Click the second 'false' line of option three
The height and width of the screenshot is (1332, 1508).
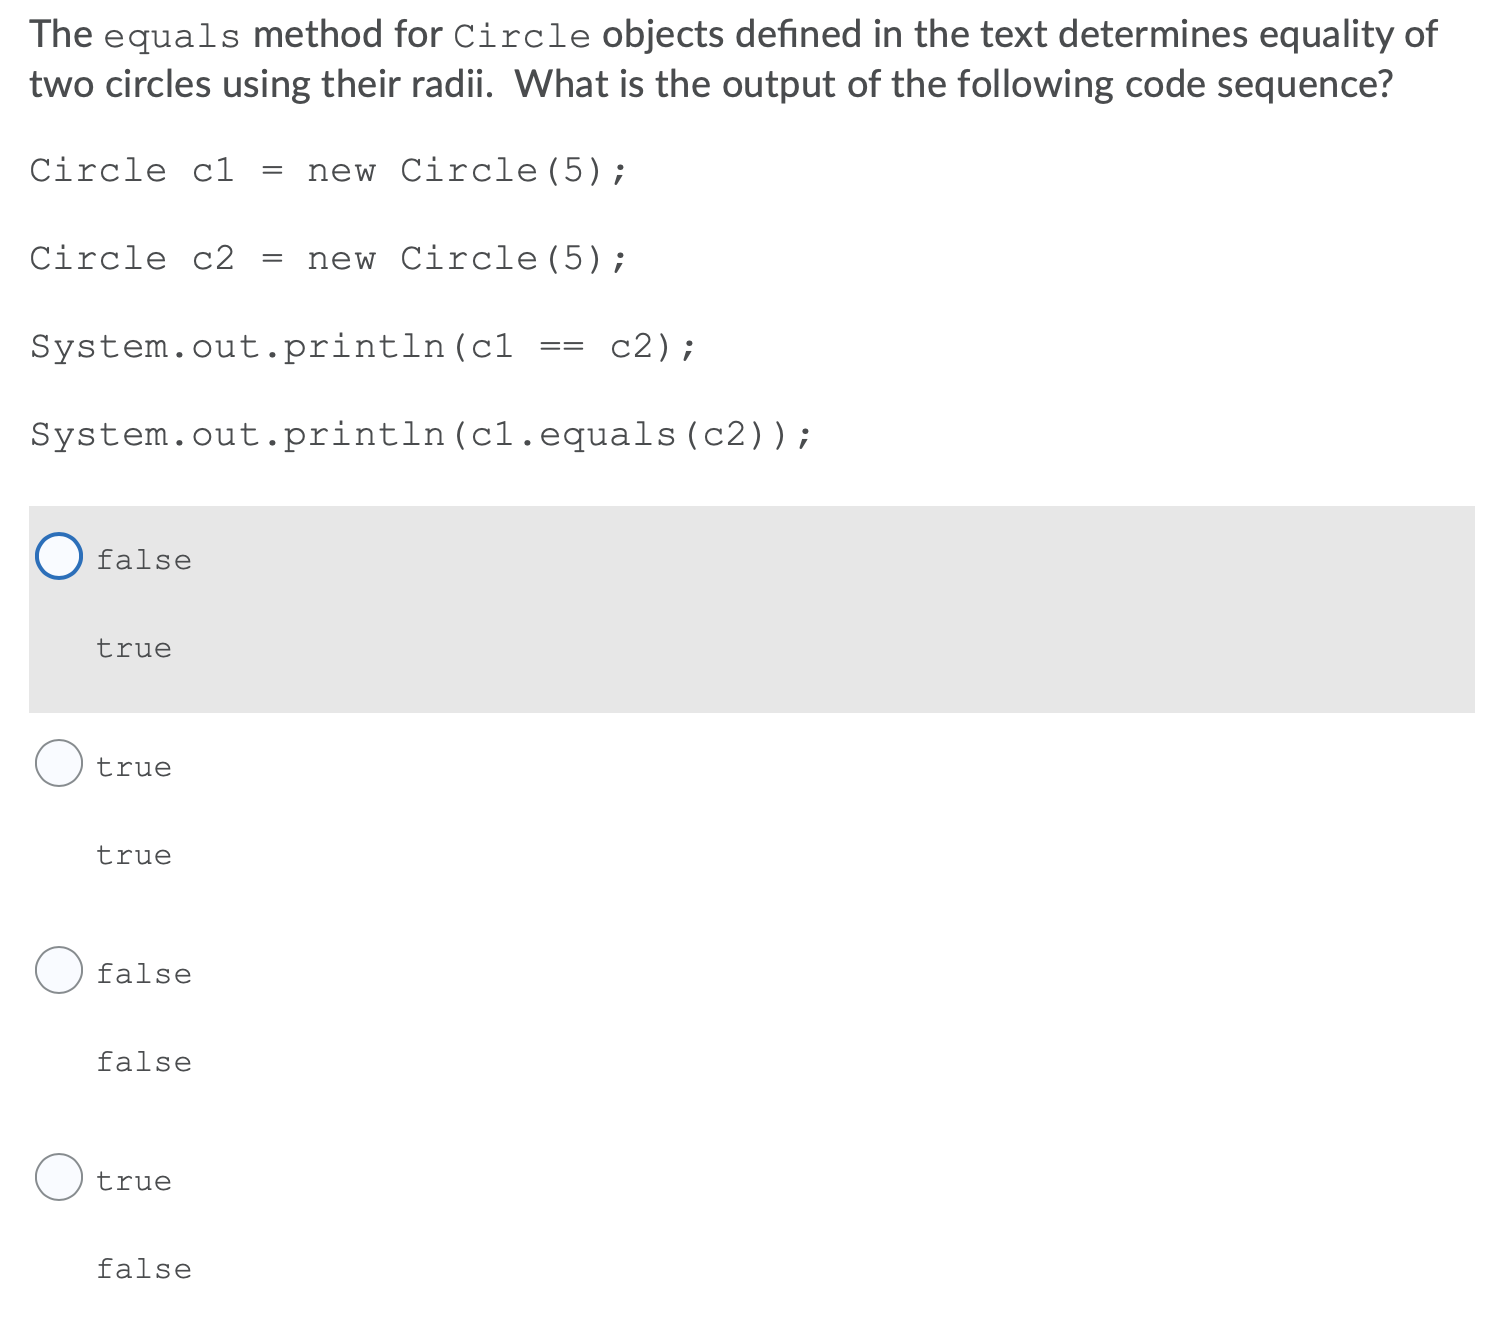(143, 1061)
